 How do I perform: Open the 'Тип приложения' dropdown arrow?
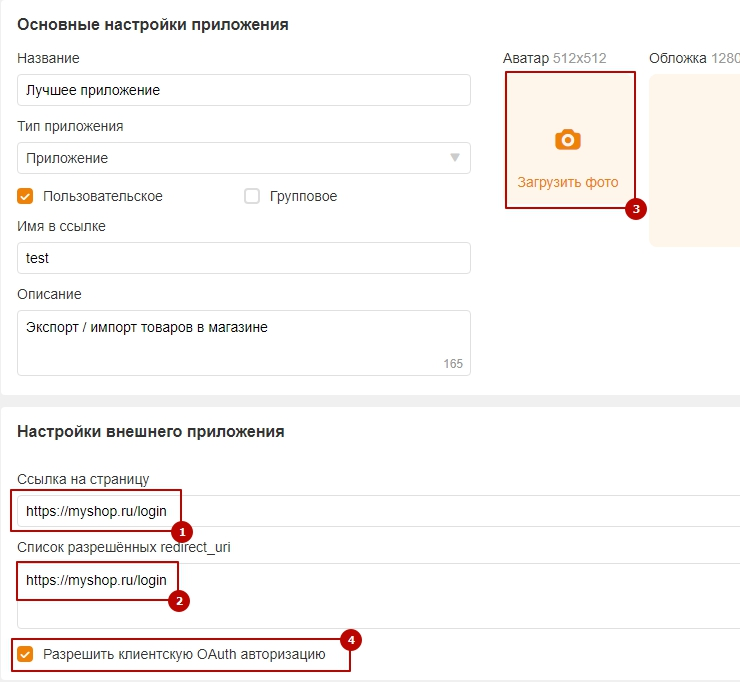pyautogui.click(x=455, y=158)
